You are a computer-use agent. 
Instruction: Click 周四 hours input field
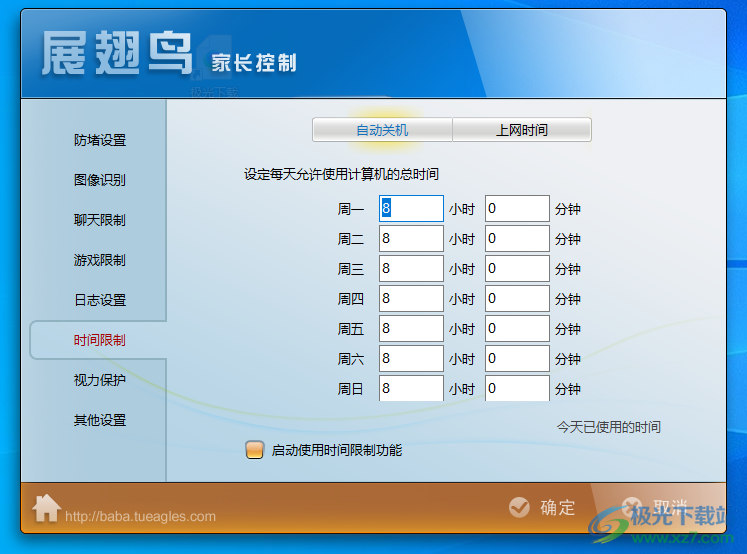coord(411,298)
